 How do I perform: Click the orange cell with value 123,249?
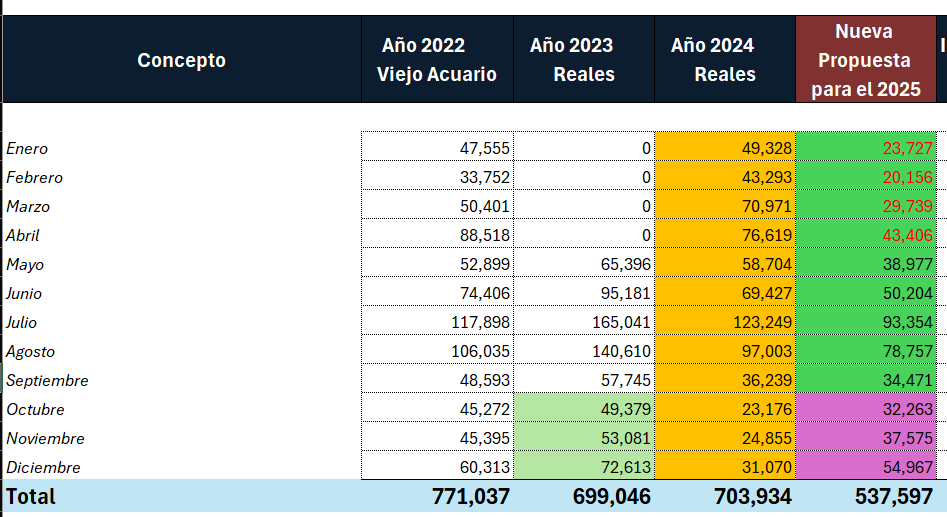coord(725,323)
